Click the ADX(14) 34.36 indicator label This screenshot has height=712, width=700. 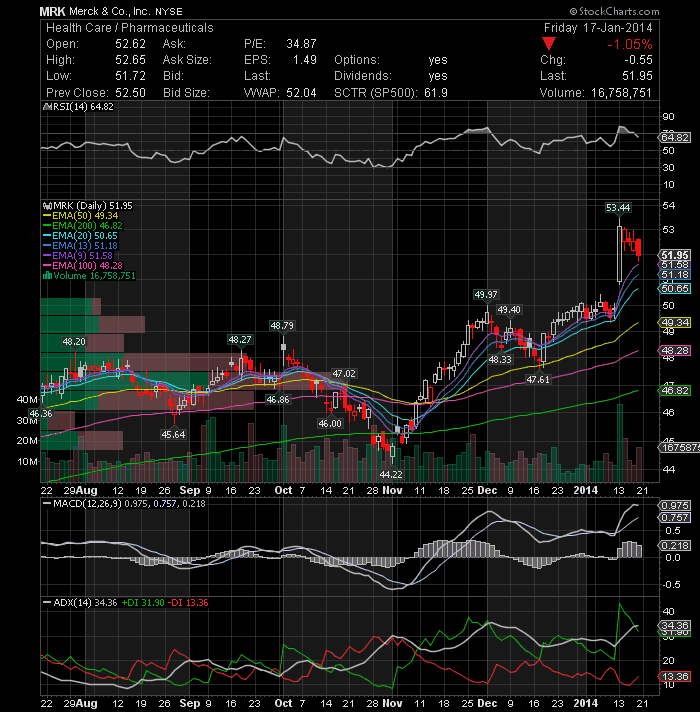click(85, 603)
